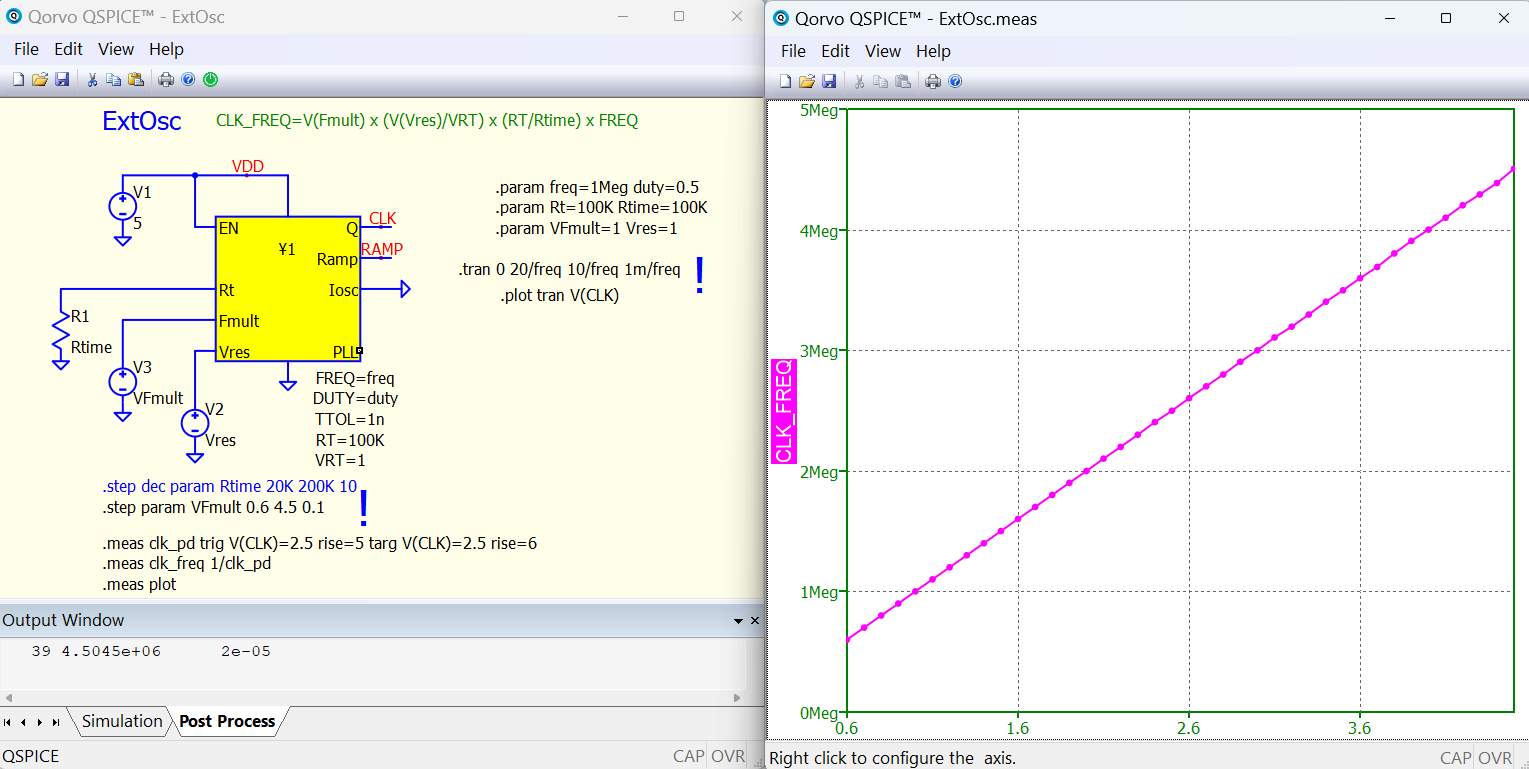Click .plot tran V(CLK) directive

(560, 295)
